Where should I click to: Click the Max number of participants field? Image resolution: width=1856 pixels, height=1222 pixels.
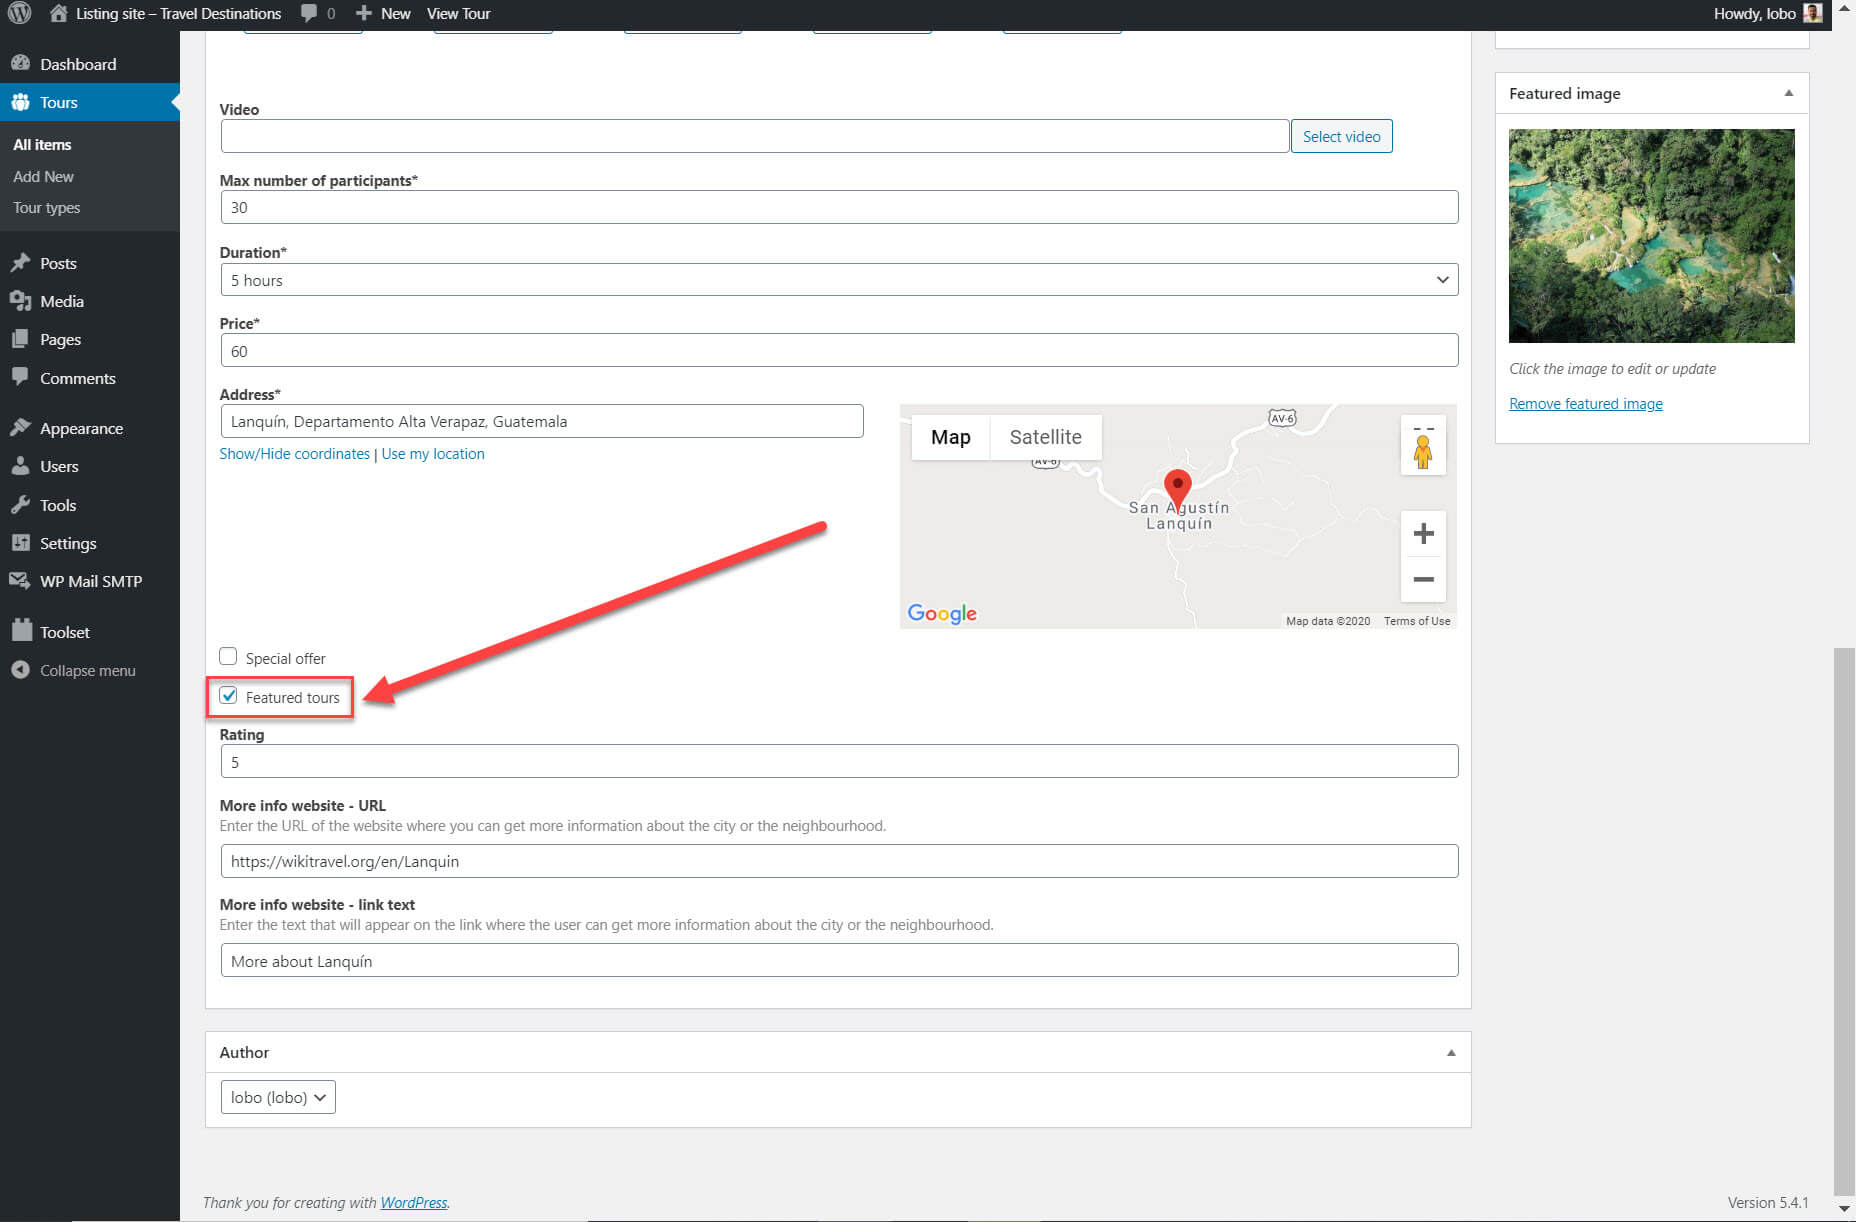[x=839, y=207]
